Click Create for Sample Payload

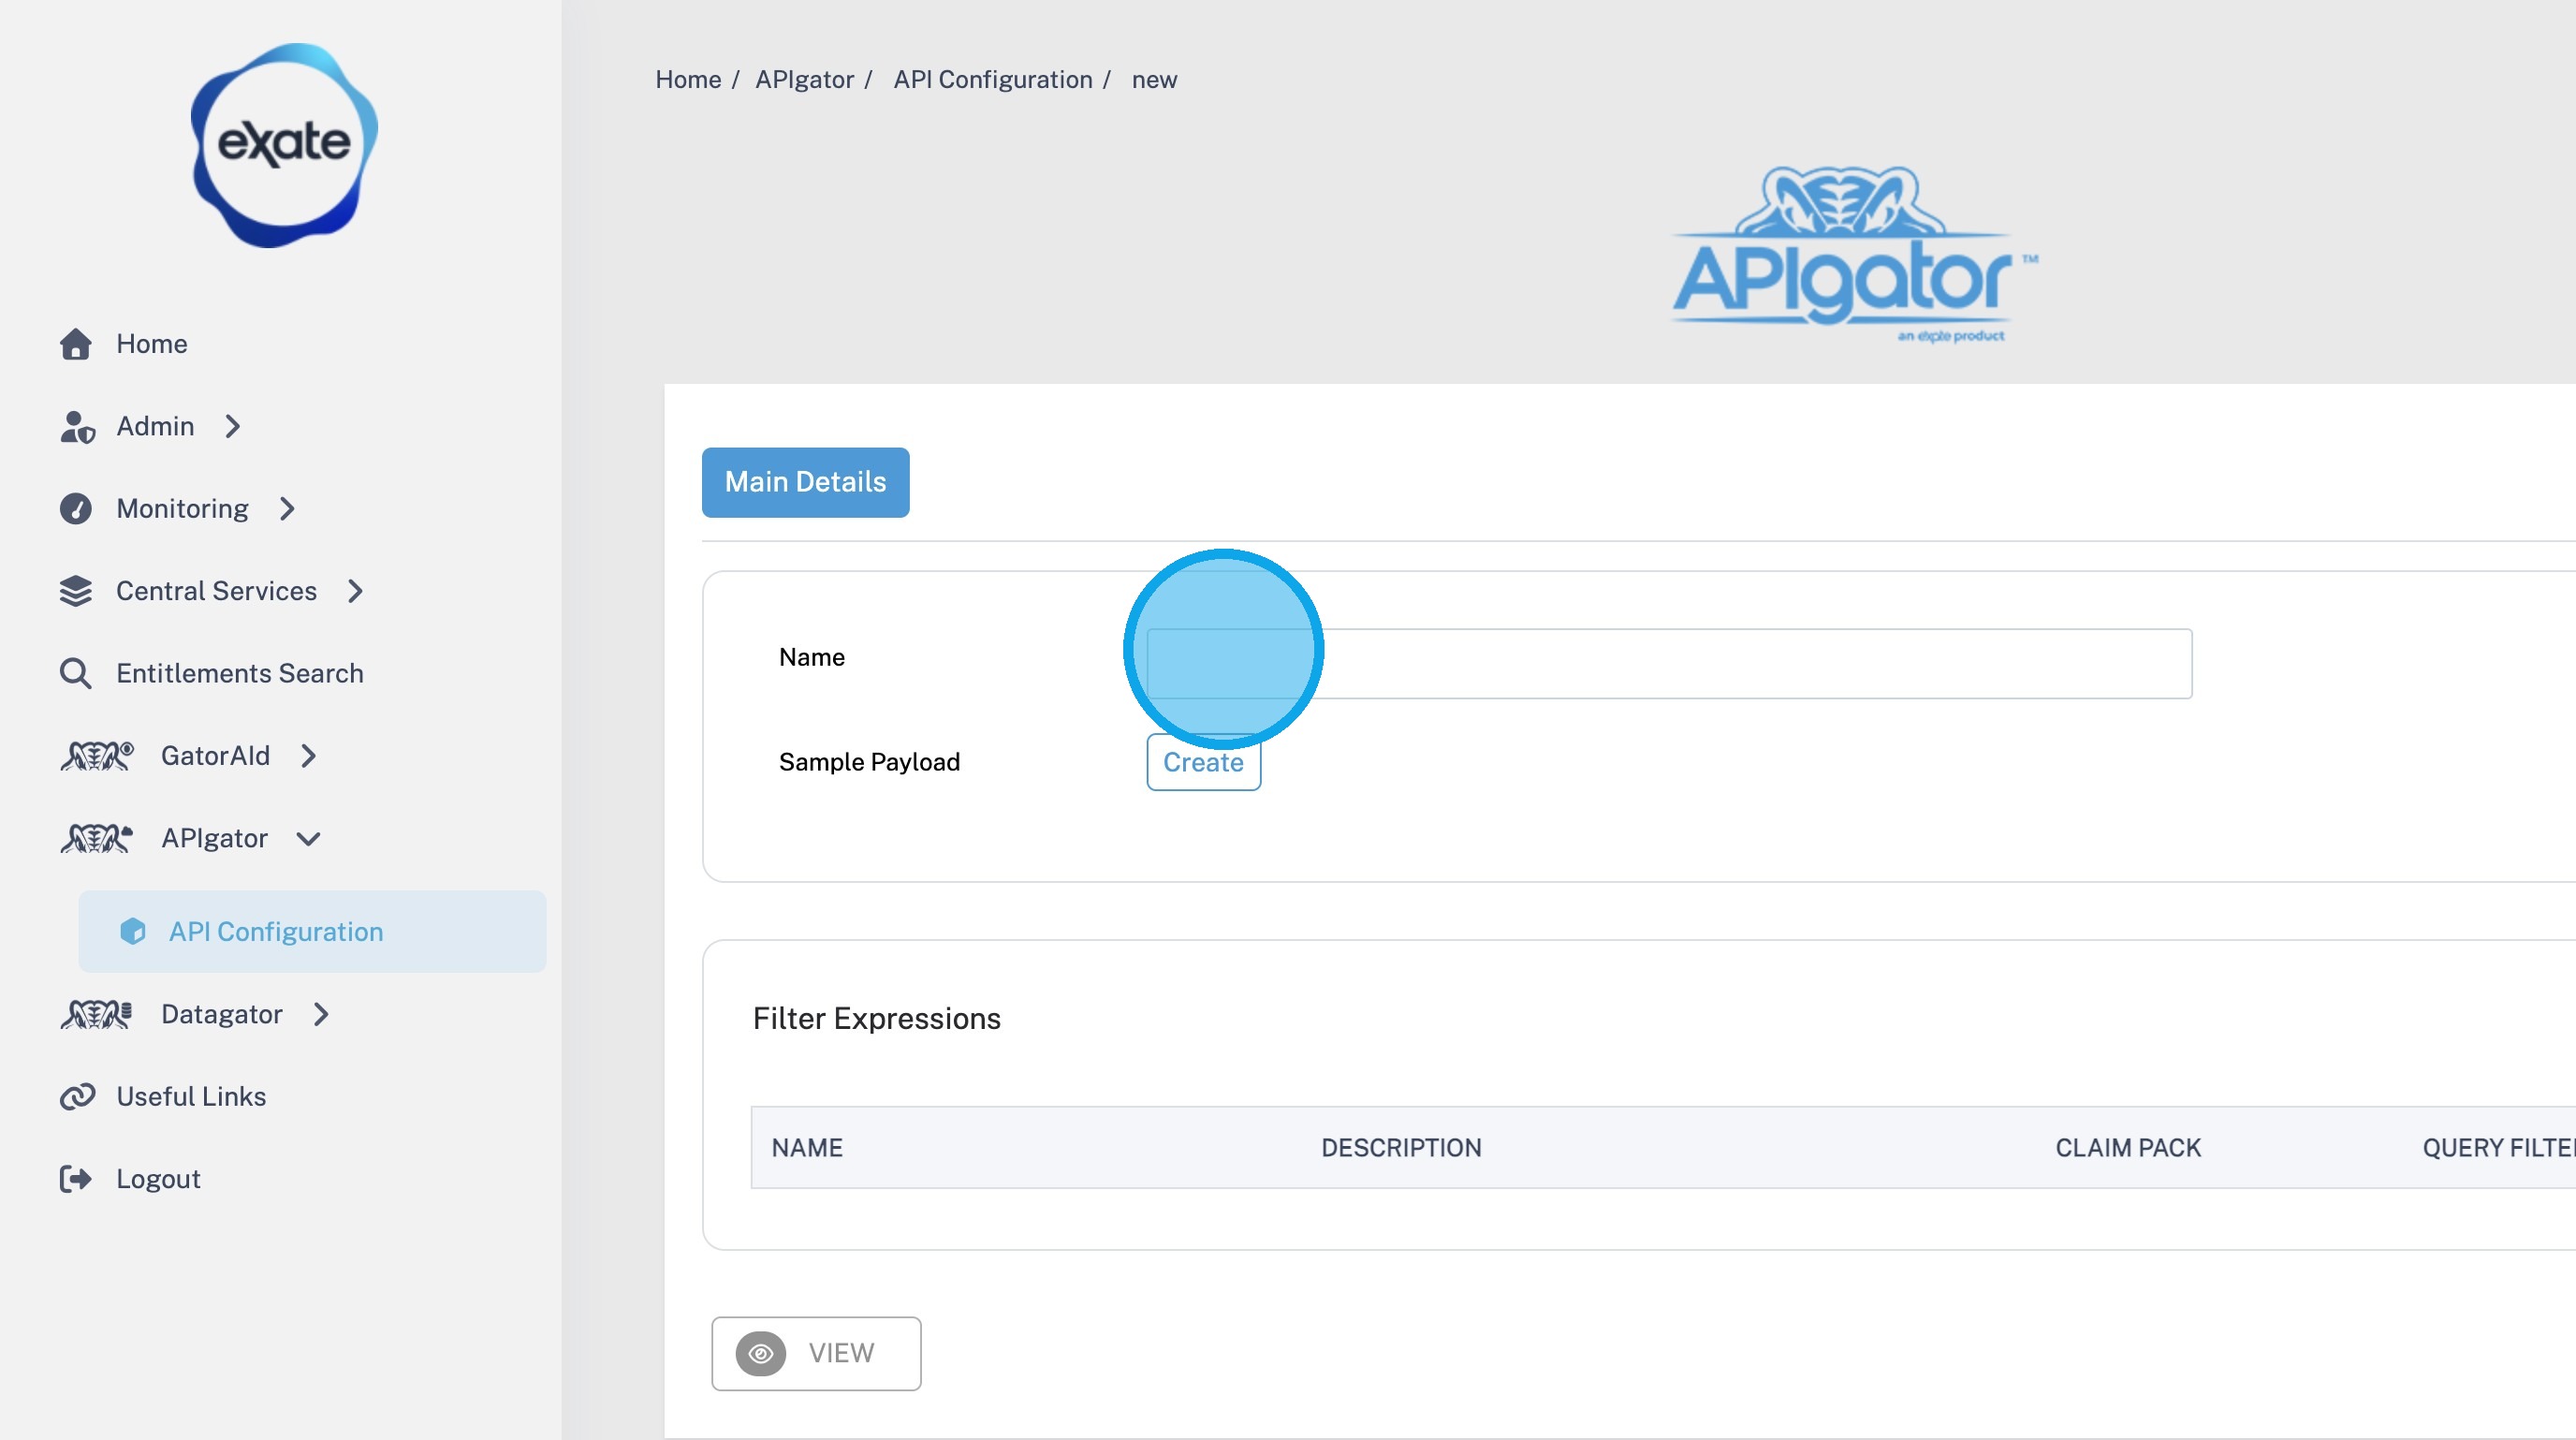(1204, 763)
